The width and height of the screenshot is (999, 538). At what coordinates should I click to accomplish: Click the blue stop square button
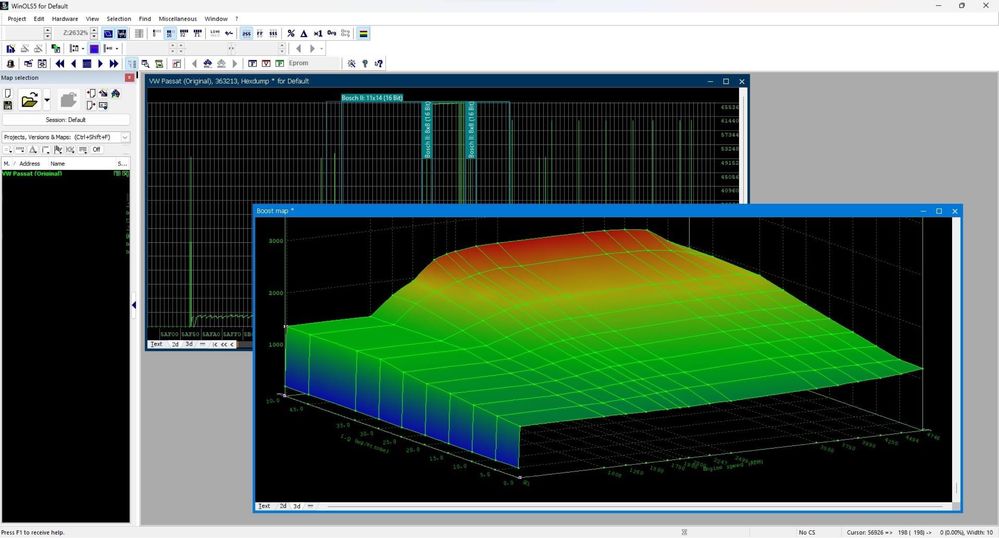87,64
